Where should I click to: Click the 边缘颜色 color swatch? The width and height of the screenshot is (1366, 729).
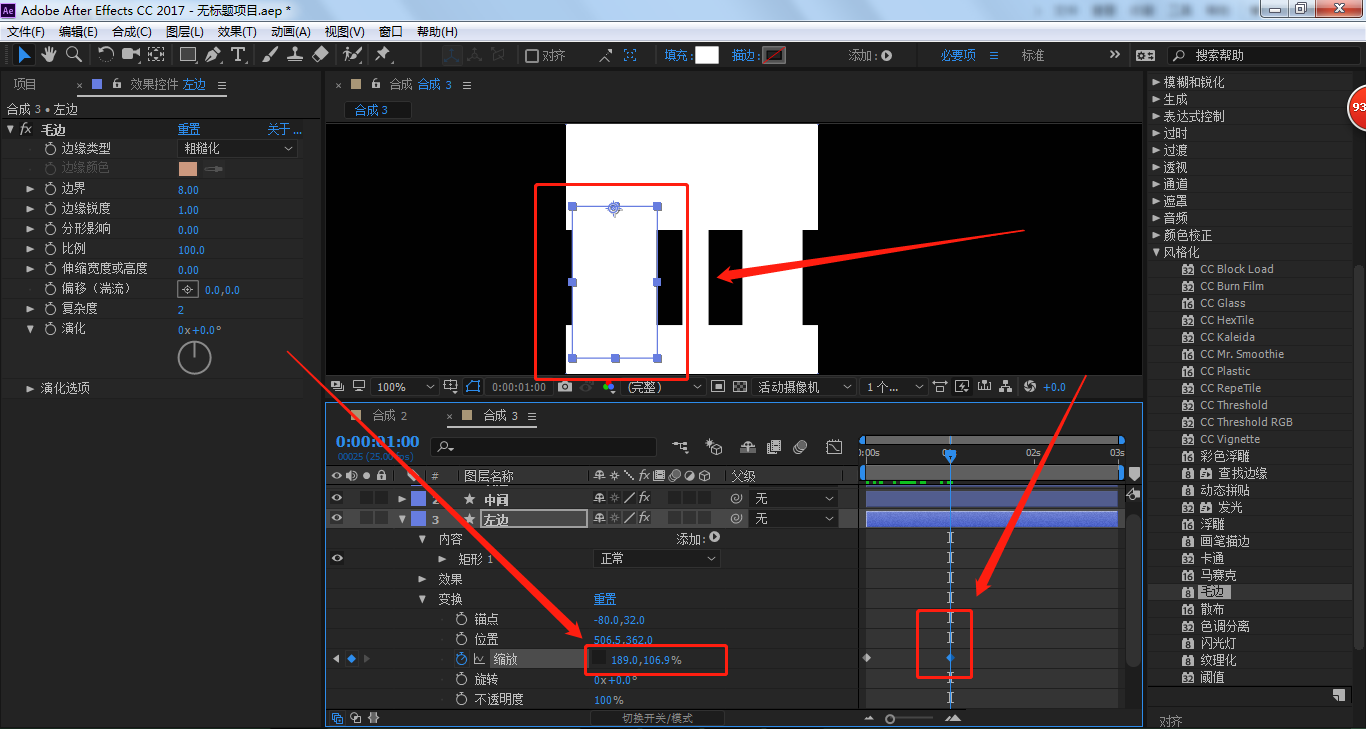coord(188,168)
